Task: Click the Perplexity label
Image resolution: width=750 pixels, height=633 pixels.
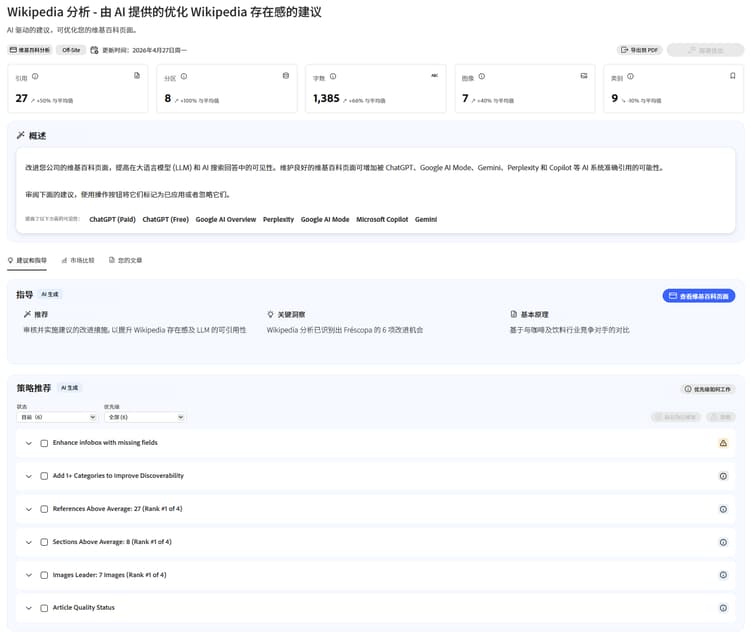Action: click(x=278, y=219)
